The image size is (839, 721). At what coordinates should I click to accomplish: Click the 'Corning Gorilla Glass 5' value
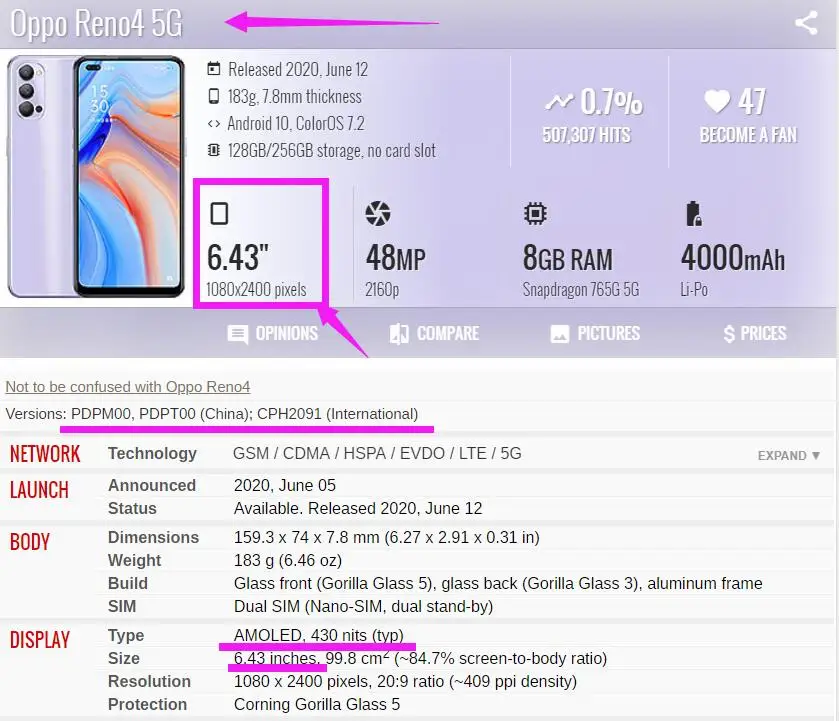pyautogui.click(x=317, y=704)
